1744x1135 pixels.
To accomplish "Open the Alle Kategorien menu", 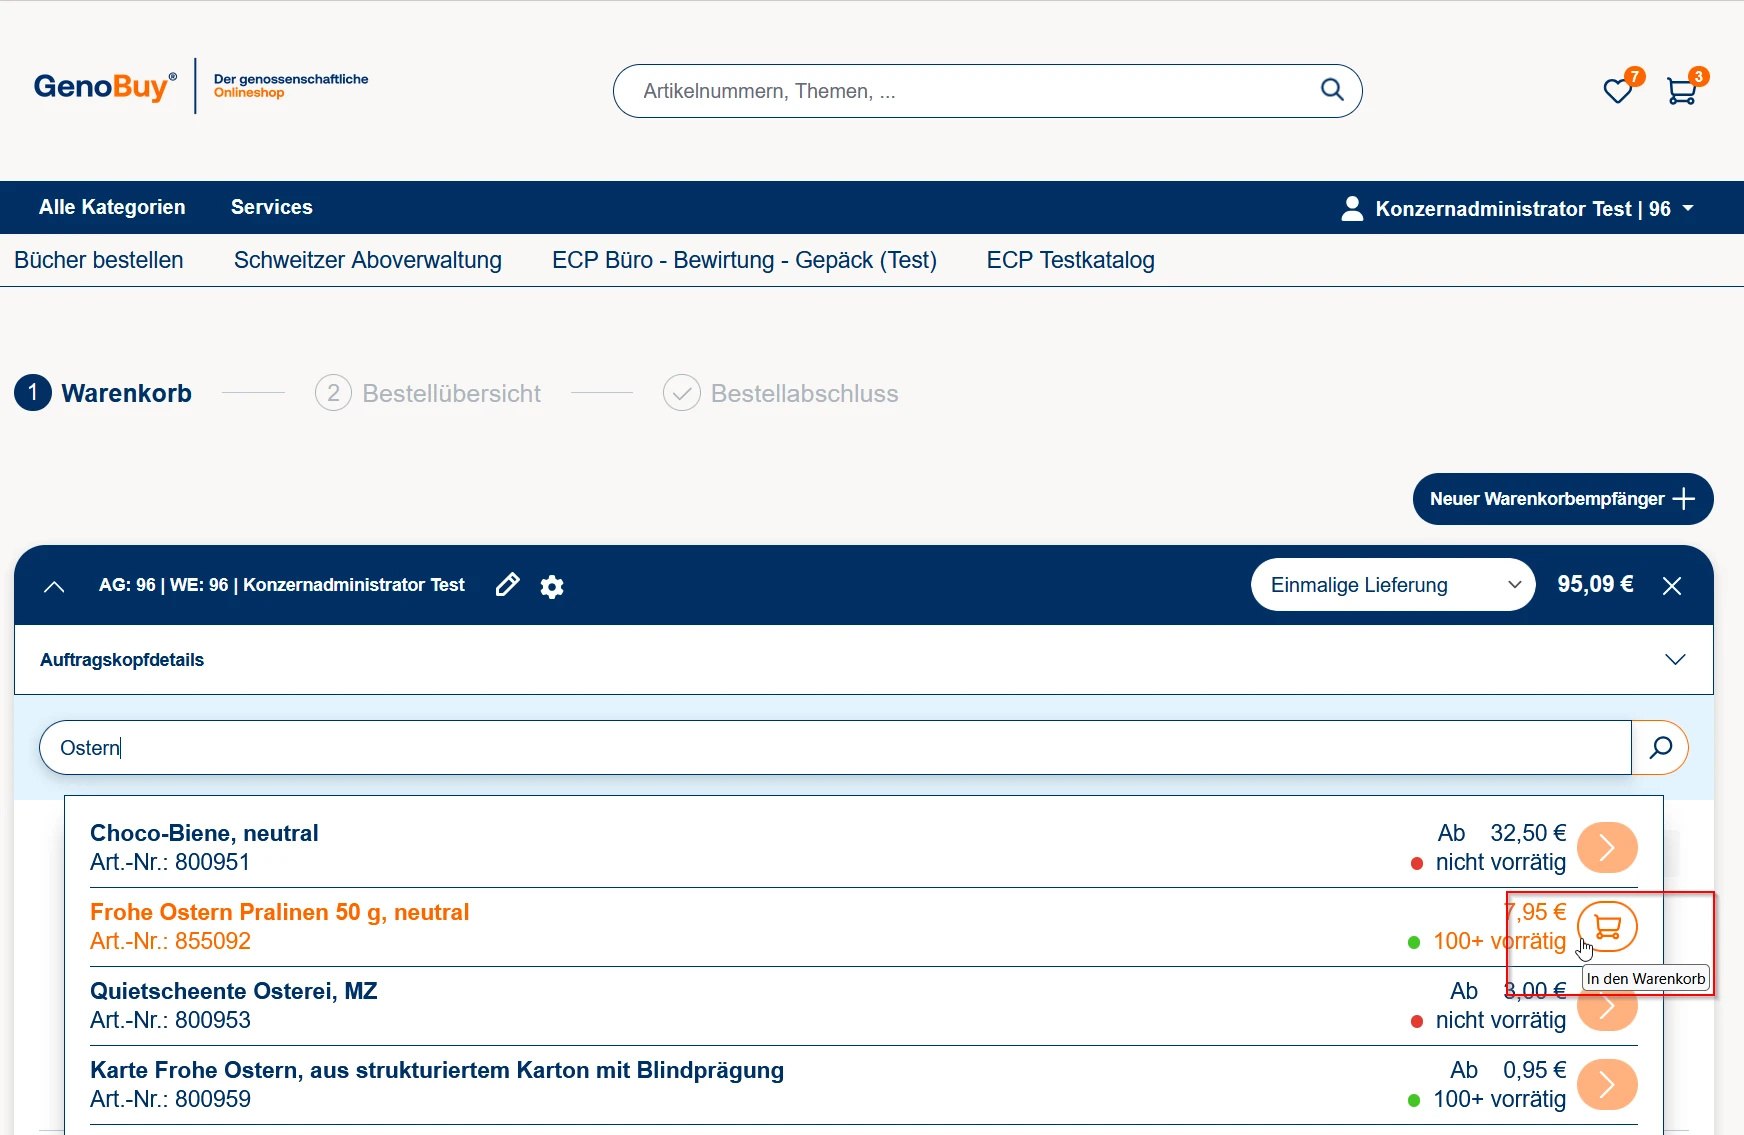I will click(112, 207).
